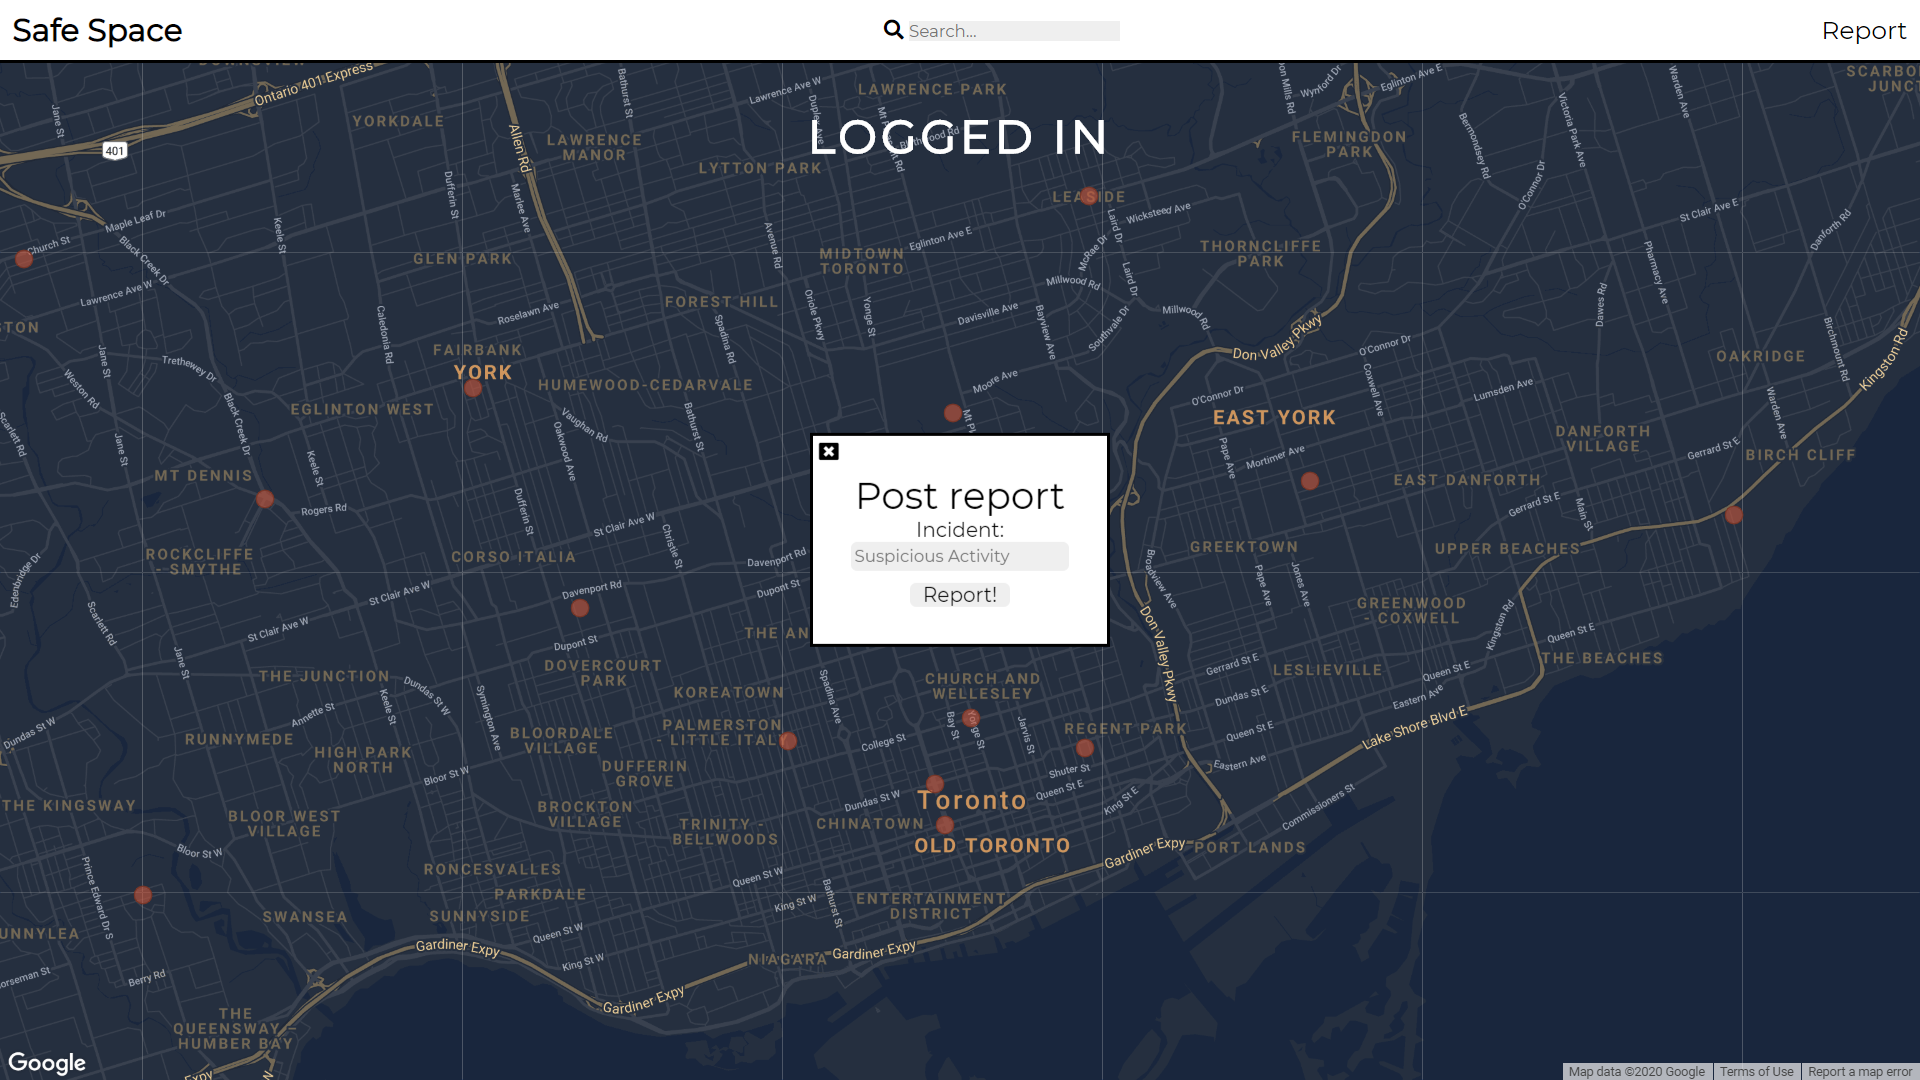This screenshot has width=1920, height=1080.
Task: Click incident marker near Regent Park
Action: [x=1085, y=748]
